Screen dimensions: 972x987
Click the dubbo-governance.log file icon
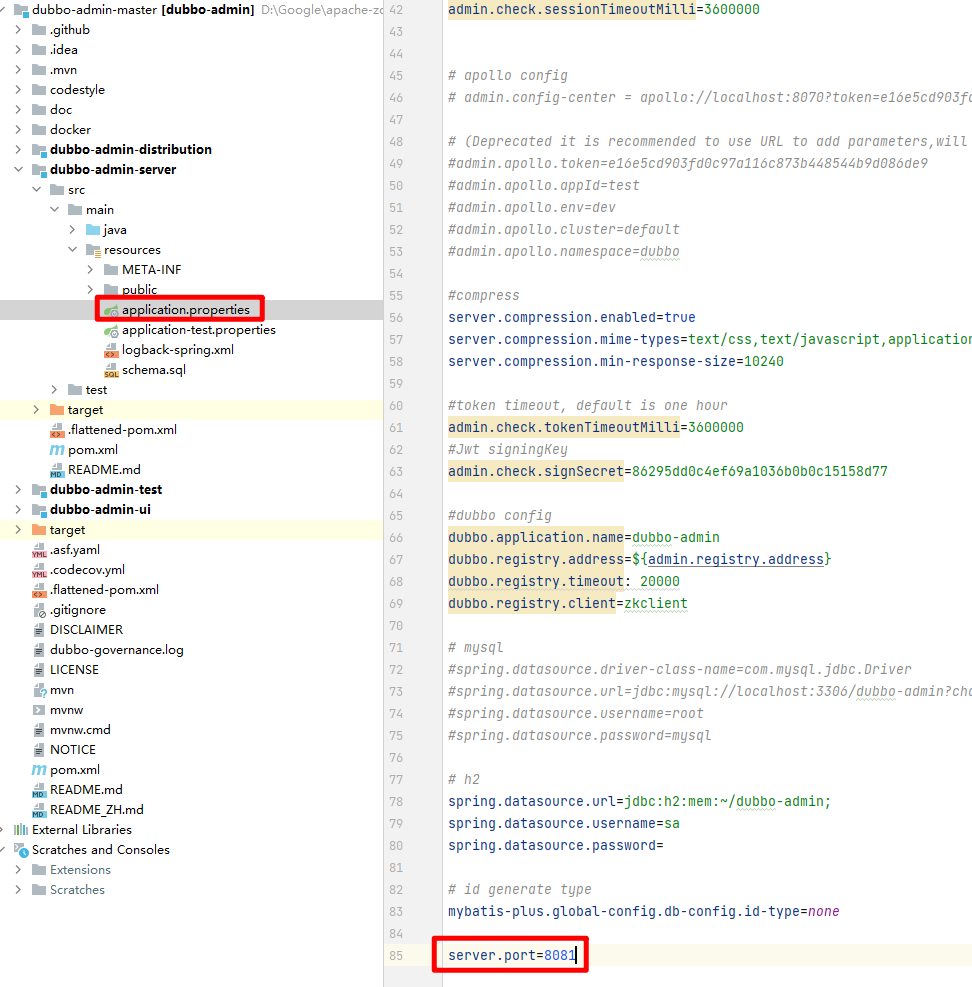click(x=39, y=650)
